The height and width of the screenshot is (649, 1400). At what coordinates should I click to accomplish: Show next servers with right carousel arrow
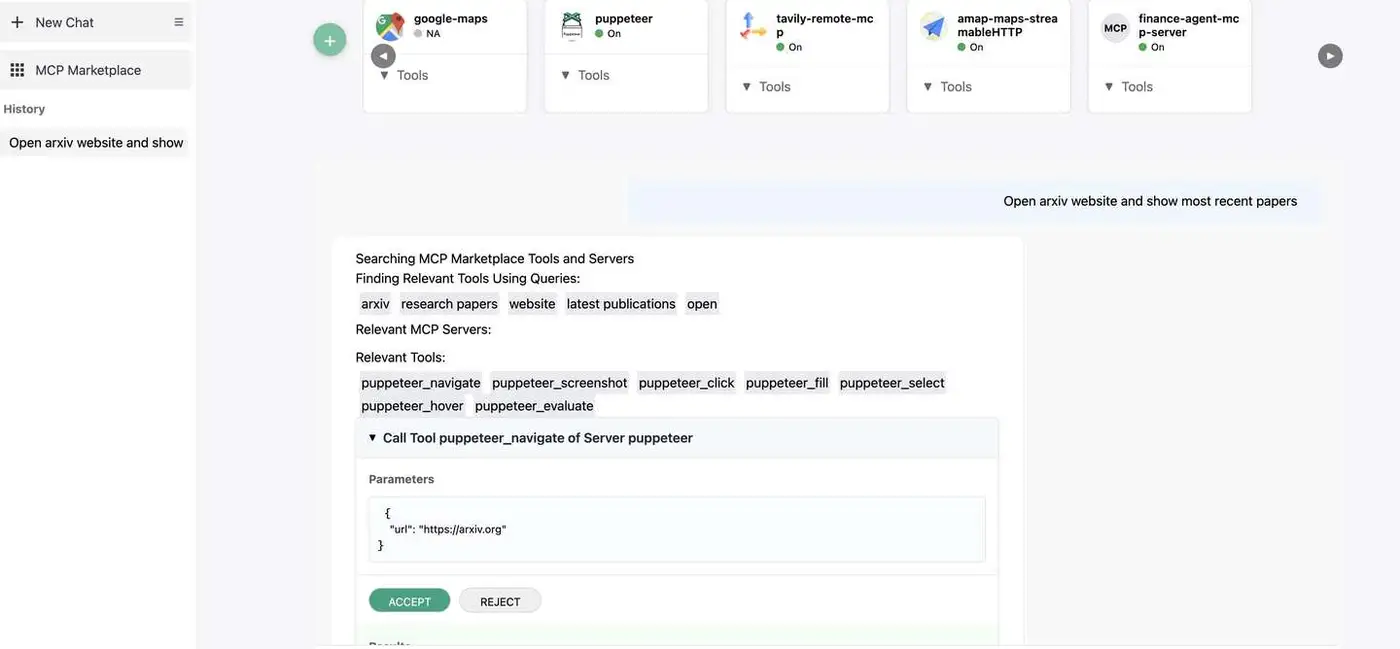coord(1330,56)
